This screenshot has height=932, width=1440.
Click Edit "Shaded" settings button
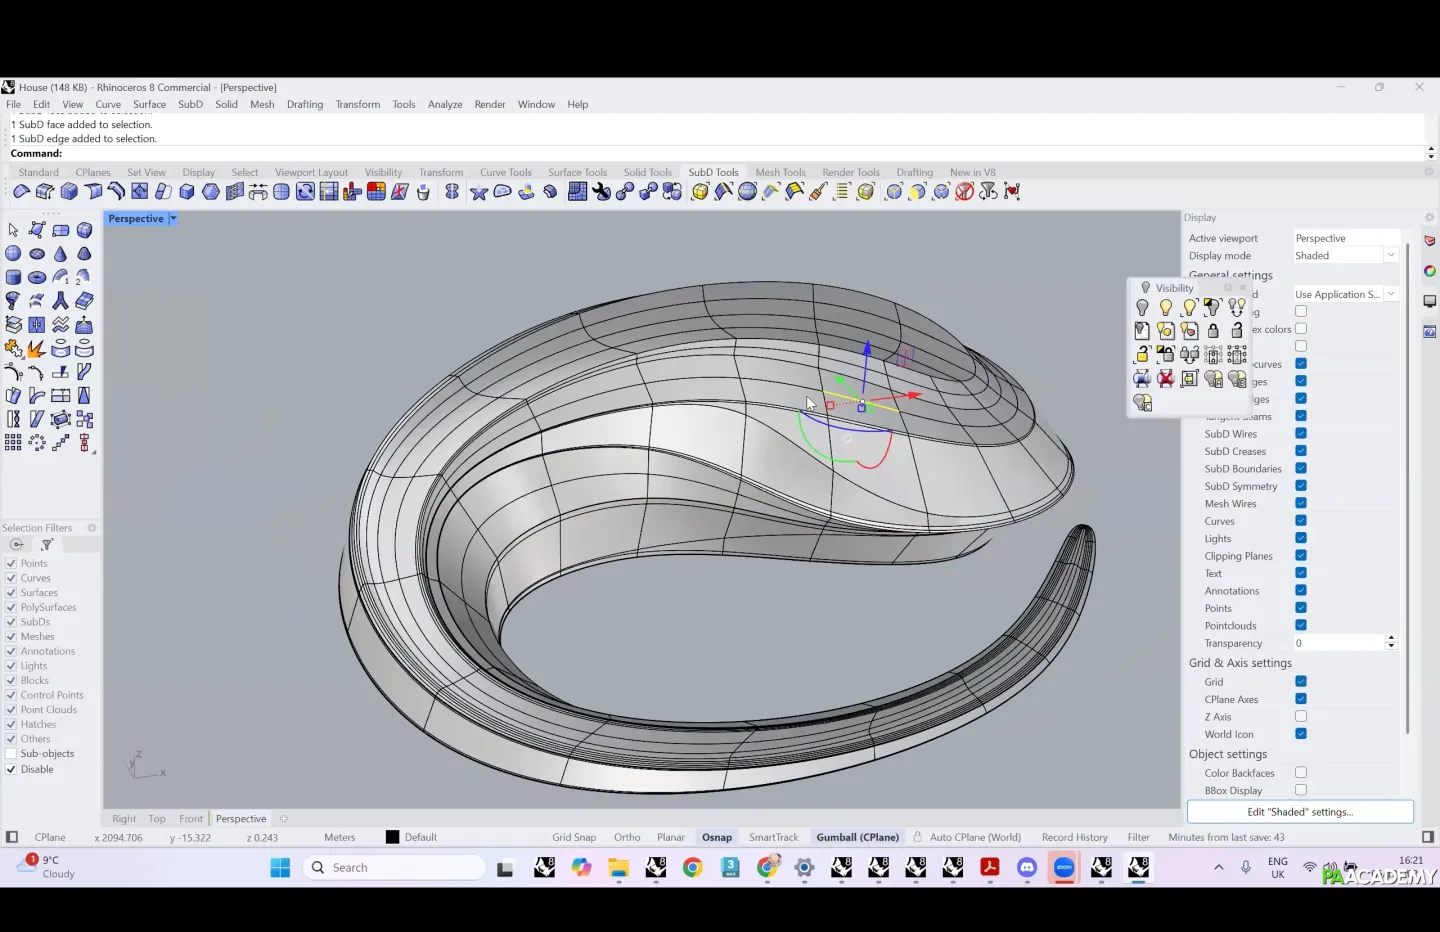point(1300,812)
